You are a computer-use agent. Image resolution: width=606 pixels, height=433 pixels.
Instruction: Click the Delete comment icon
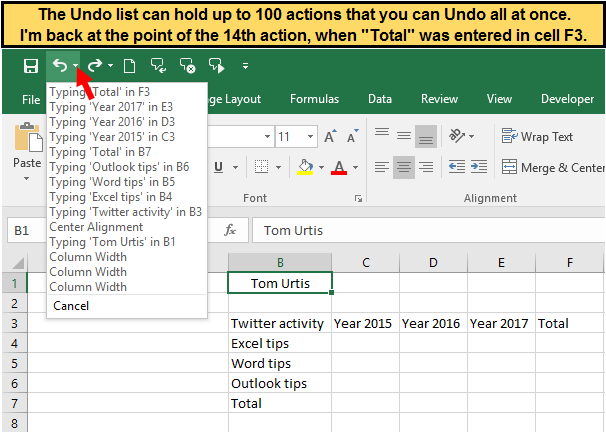click(187, 66)
